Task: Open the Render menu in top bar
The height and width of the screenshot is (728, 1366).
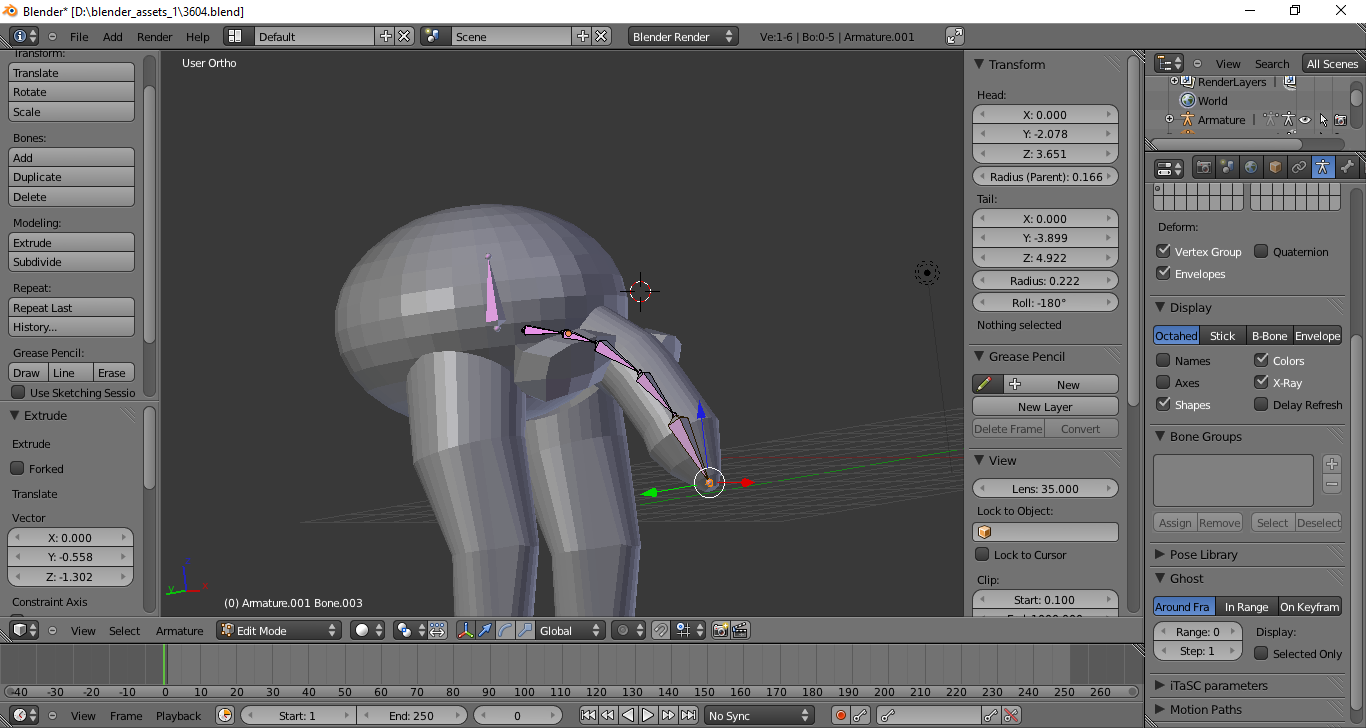Action: click(155, 37)
